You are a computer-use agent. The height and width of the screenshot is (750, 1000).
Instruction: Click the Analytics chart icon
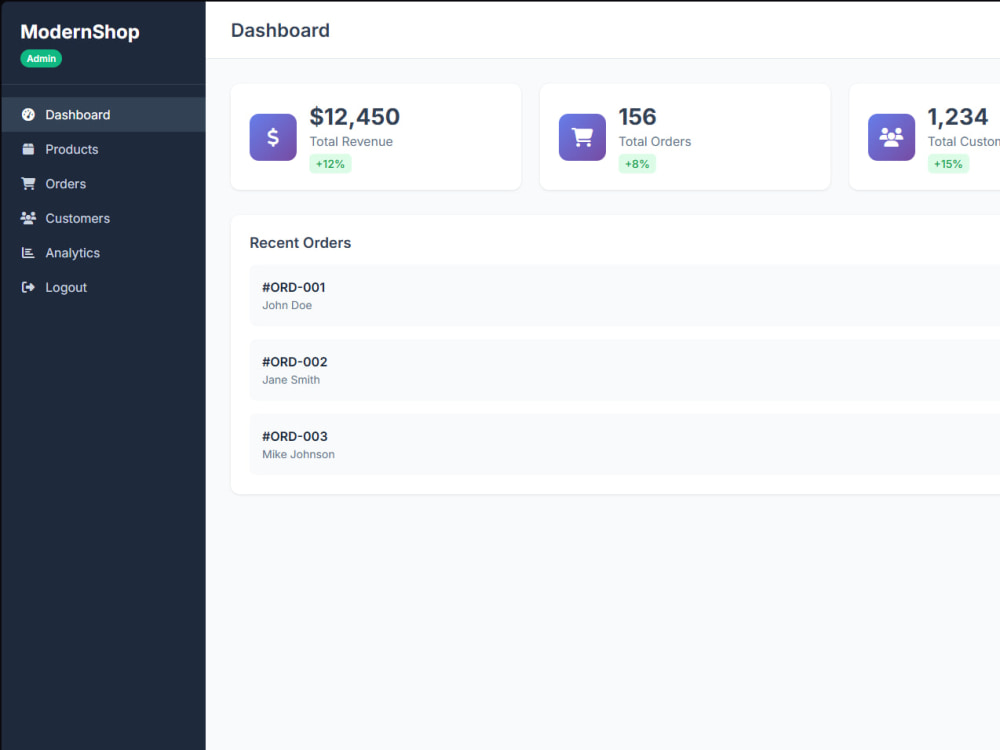pos(28,253)
